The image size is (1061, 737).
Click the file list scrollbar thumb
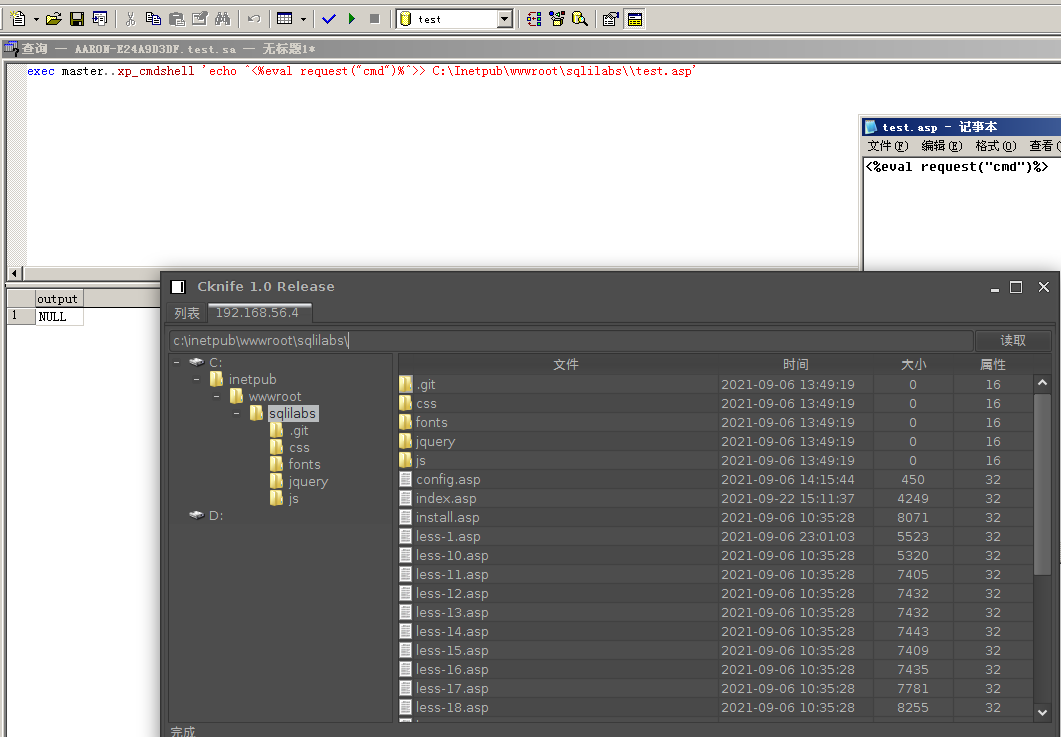point(1042,485)
